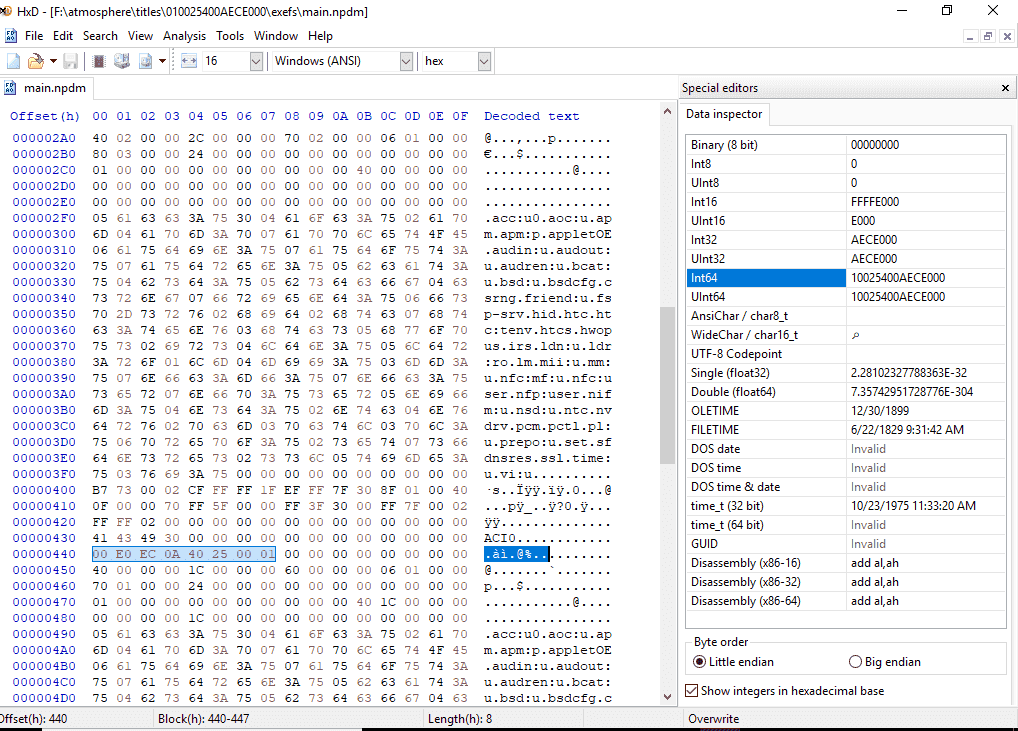Open the Tools menu

pos(230,36)
